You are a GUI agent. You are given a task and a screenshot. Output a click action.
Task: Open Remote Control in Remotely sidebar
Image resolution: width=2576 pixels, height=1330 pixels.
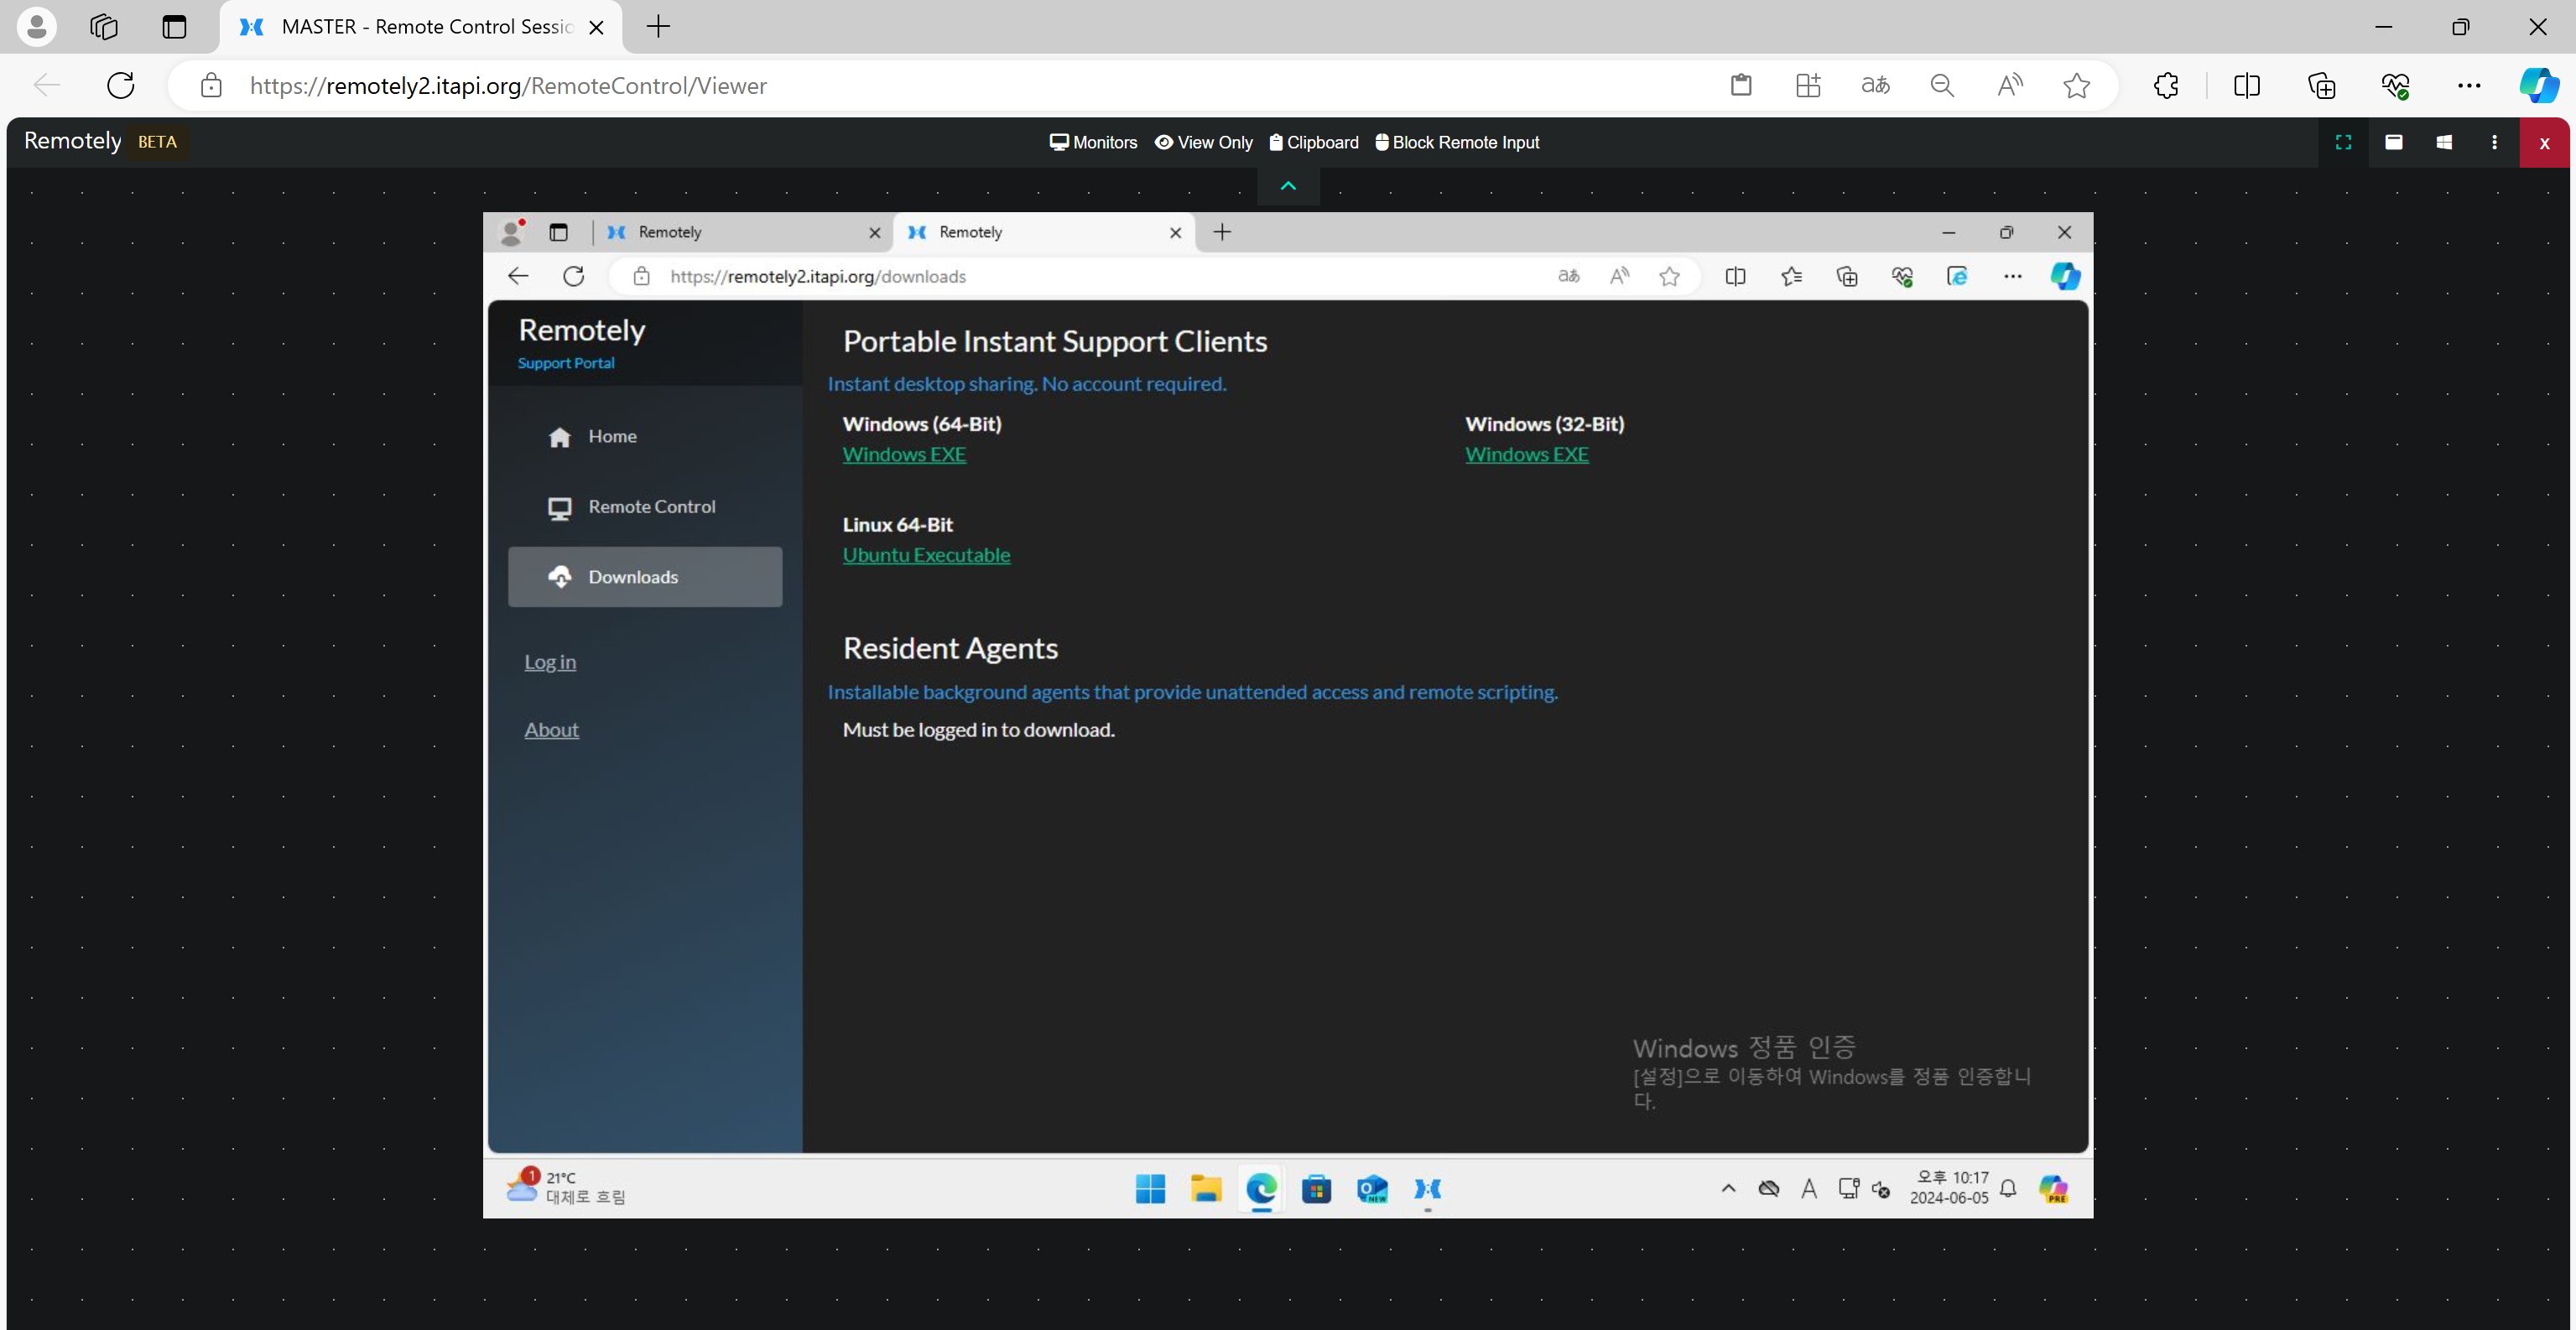coord(645,507)
